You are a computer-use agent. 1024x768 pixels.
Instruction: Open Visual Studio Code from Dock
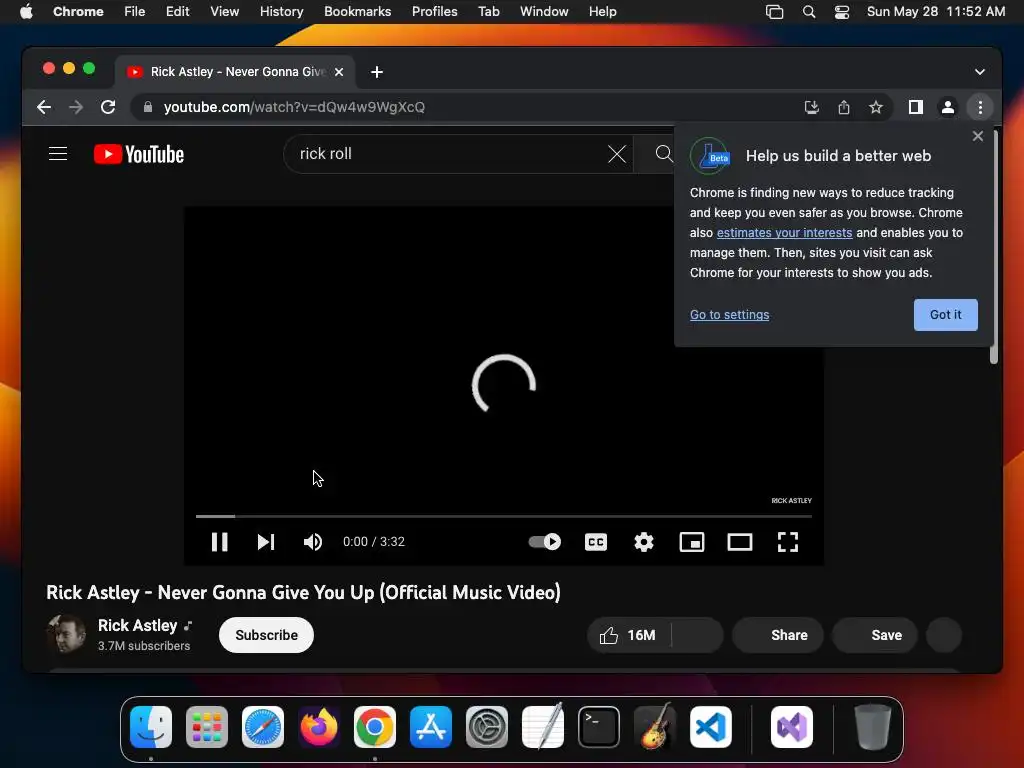(x=711, y=727)
